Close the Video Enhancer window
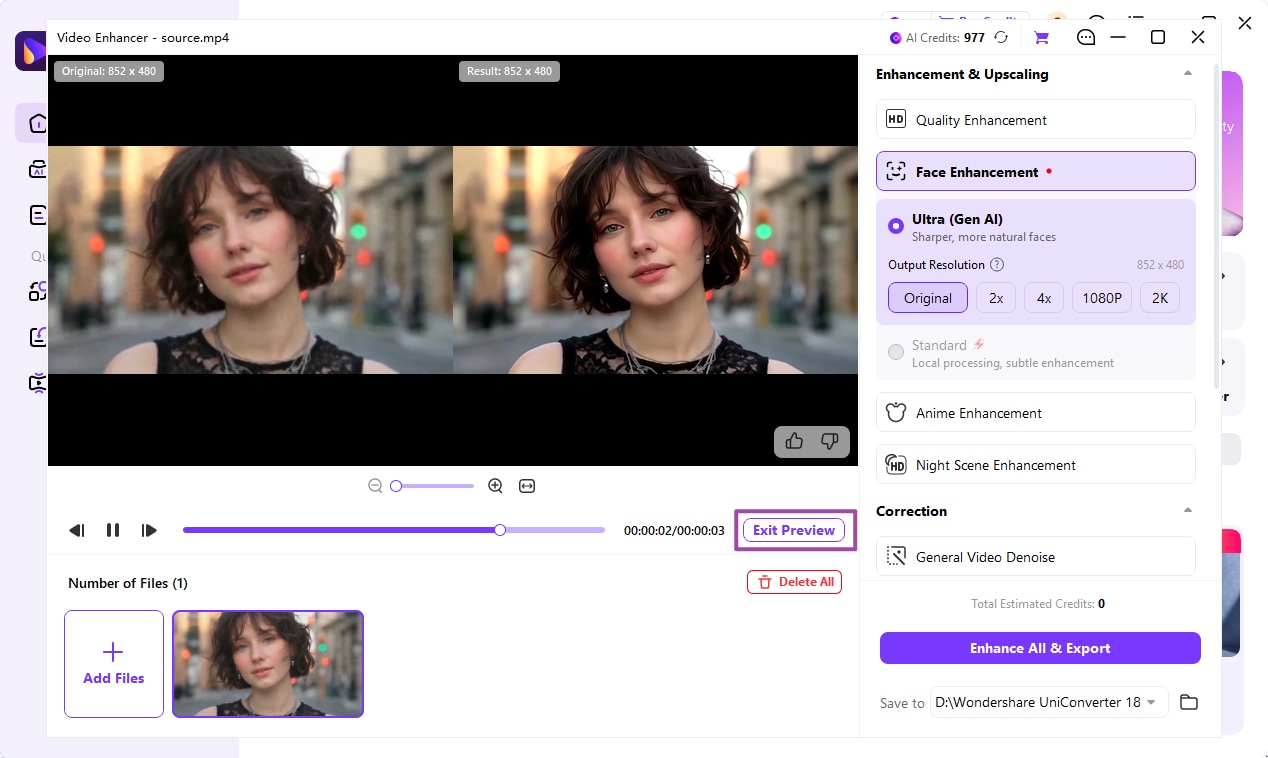Image resolution: width=1268 pixels, height=758 pixels. (x=1198, y=37)
